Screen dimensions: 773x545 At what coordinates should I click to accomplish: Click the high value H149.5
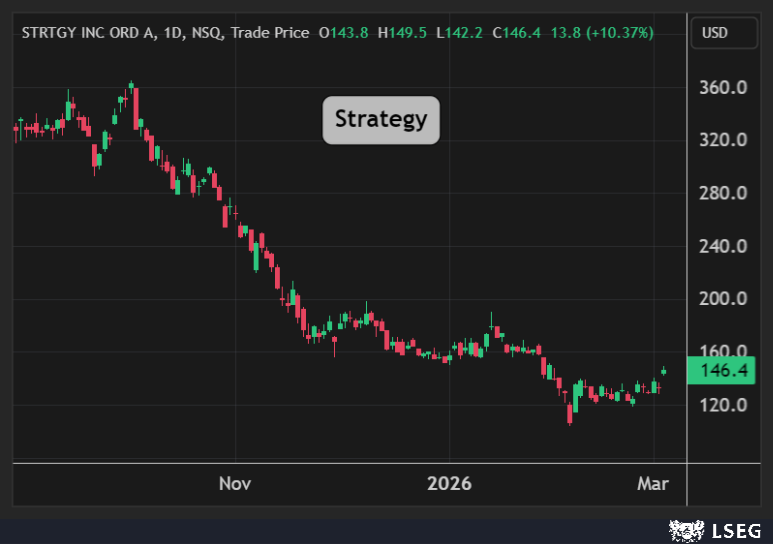[401, 33]
